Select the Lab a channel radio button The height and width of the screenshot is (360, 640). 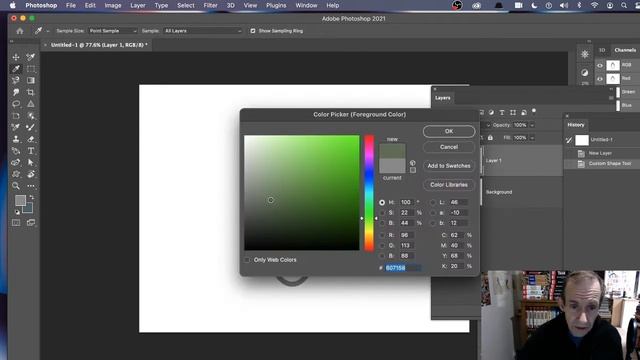433,213
